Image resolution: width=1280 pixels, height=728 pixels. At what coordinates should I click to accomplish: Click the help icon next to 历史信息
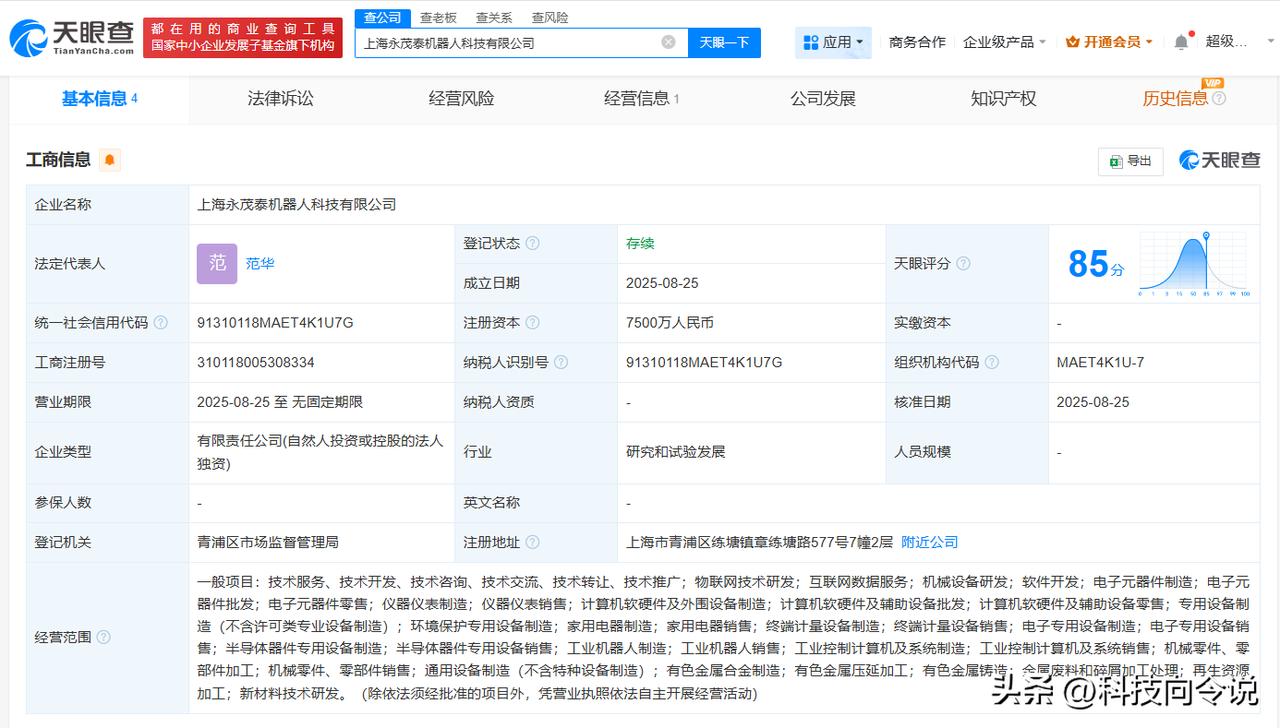(1219, 98)
